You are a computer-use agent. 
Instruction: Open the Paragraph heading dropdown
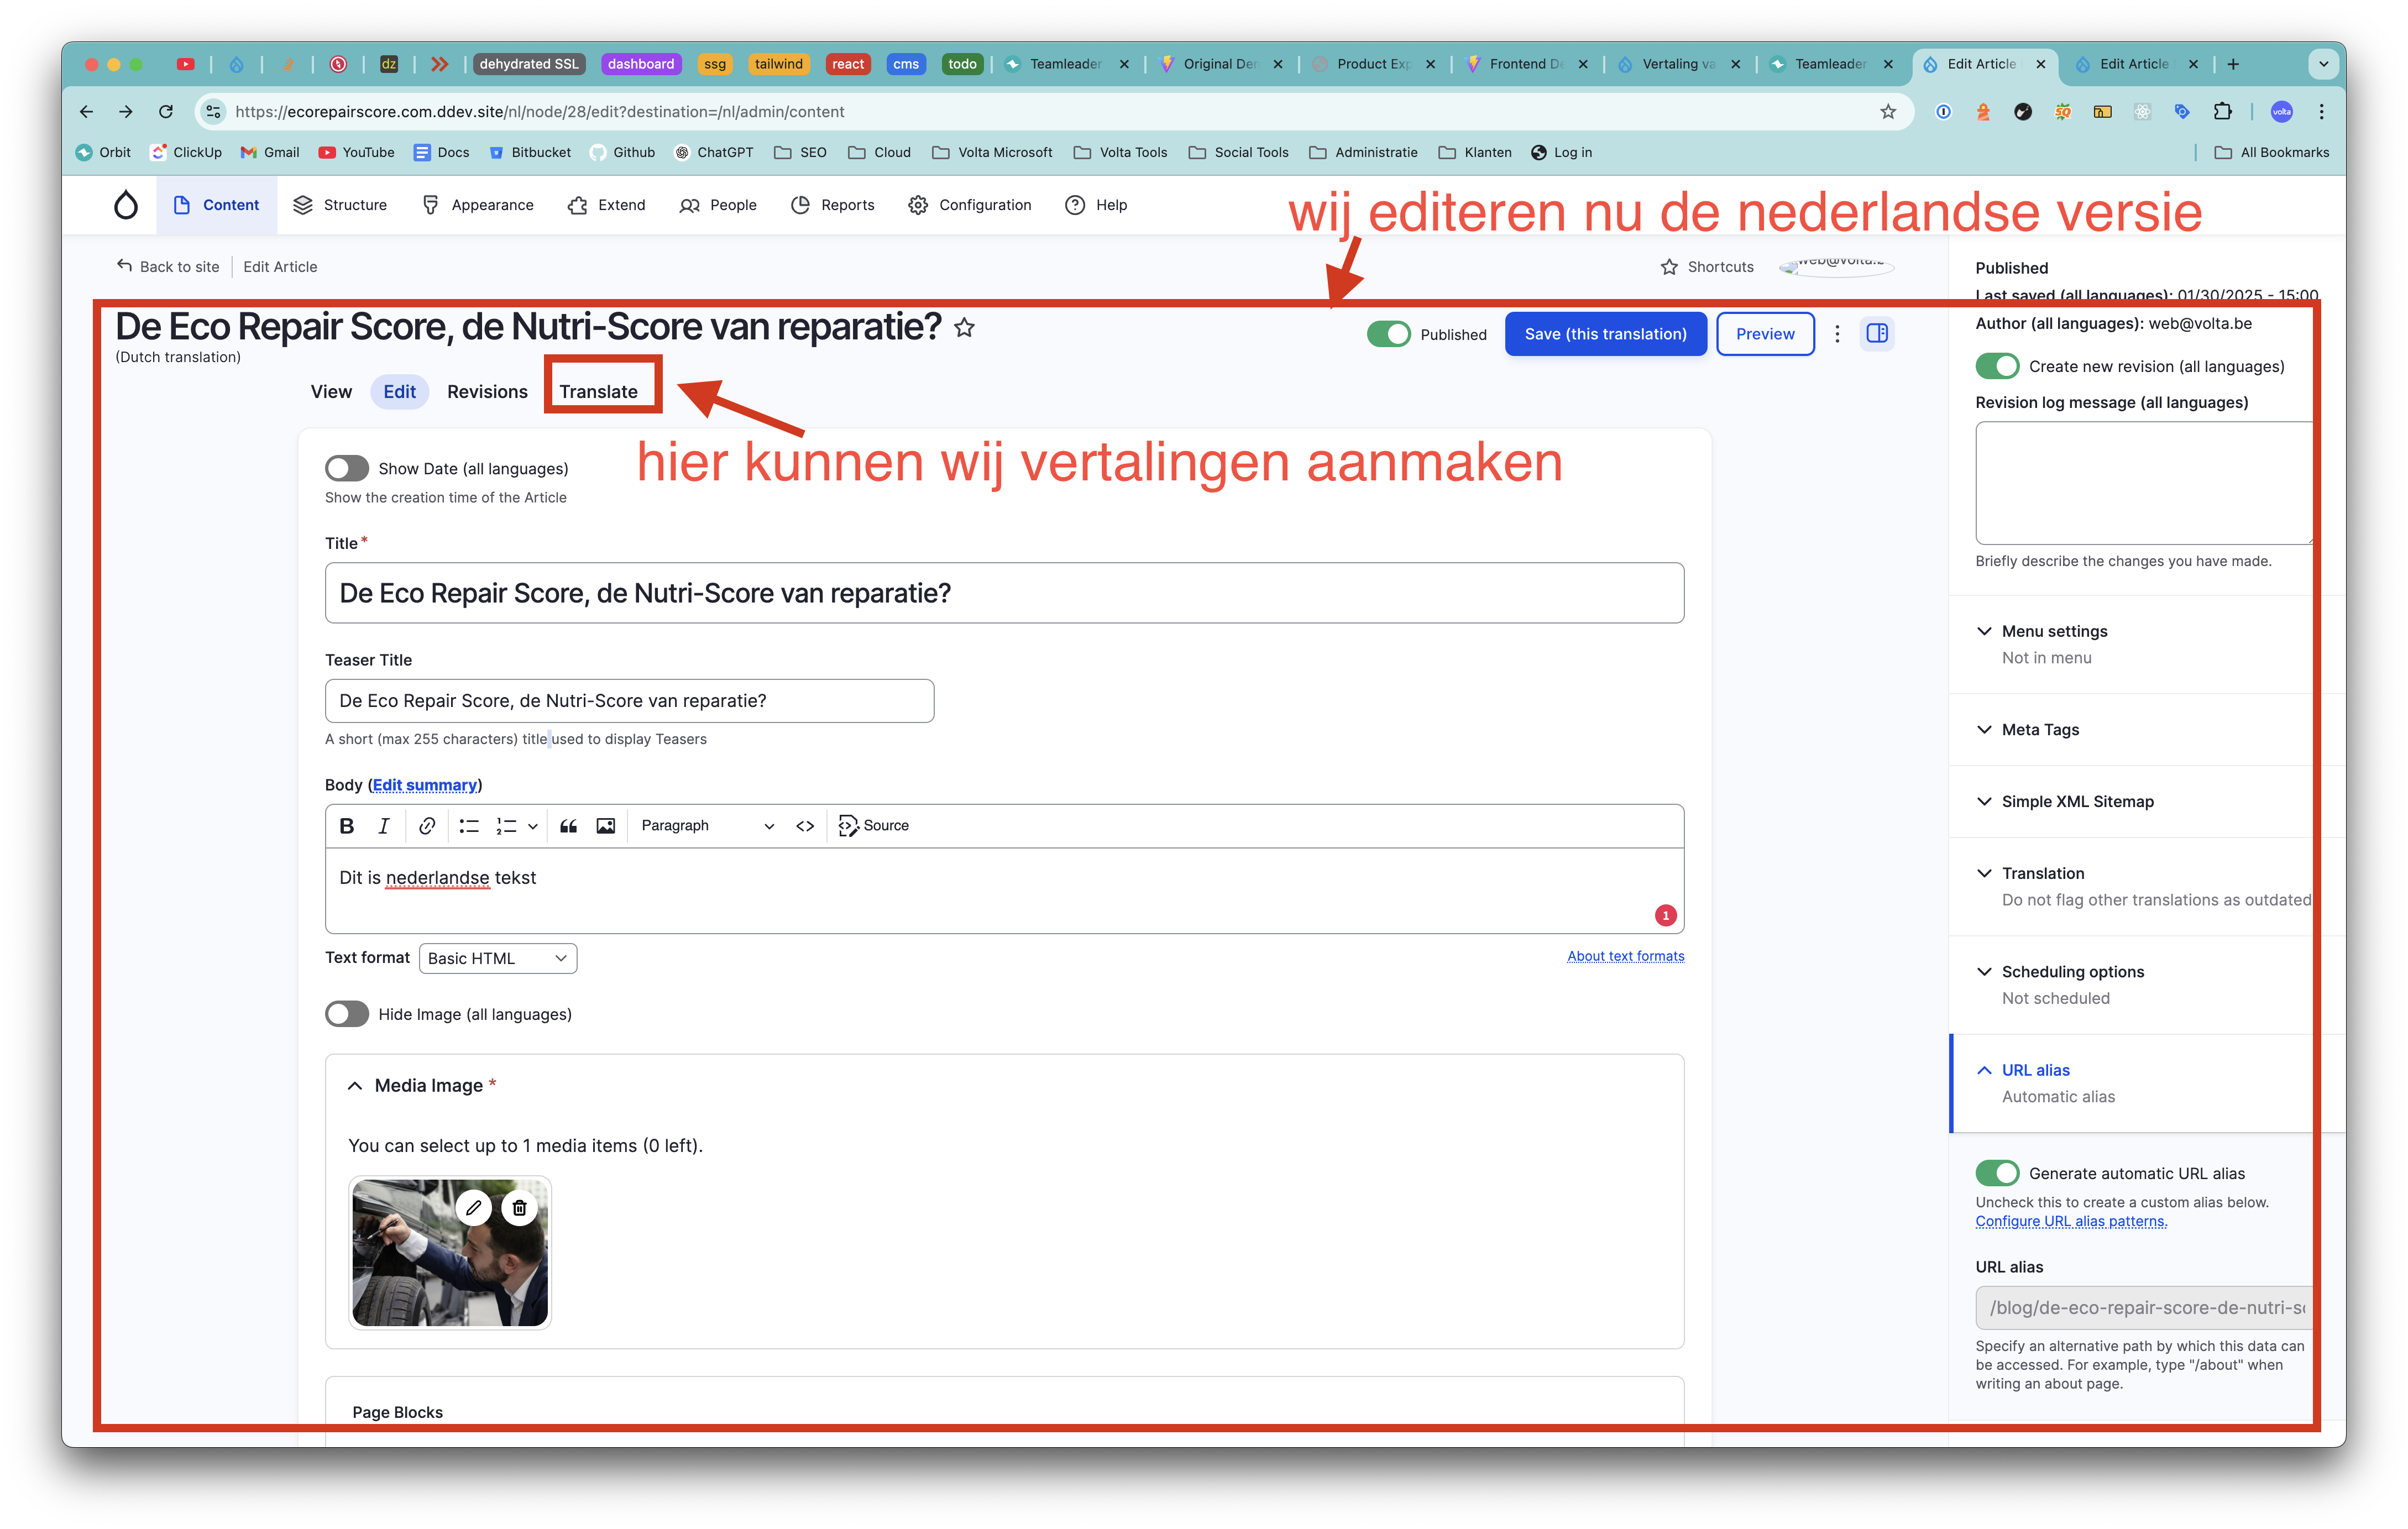coord(706,825)
